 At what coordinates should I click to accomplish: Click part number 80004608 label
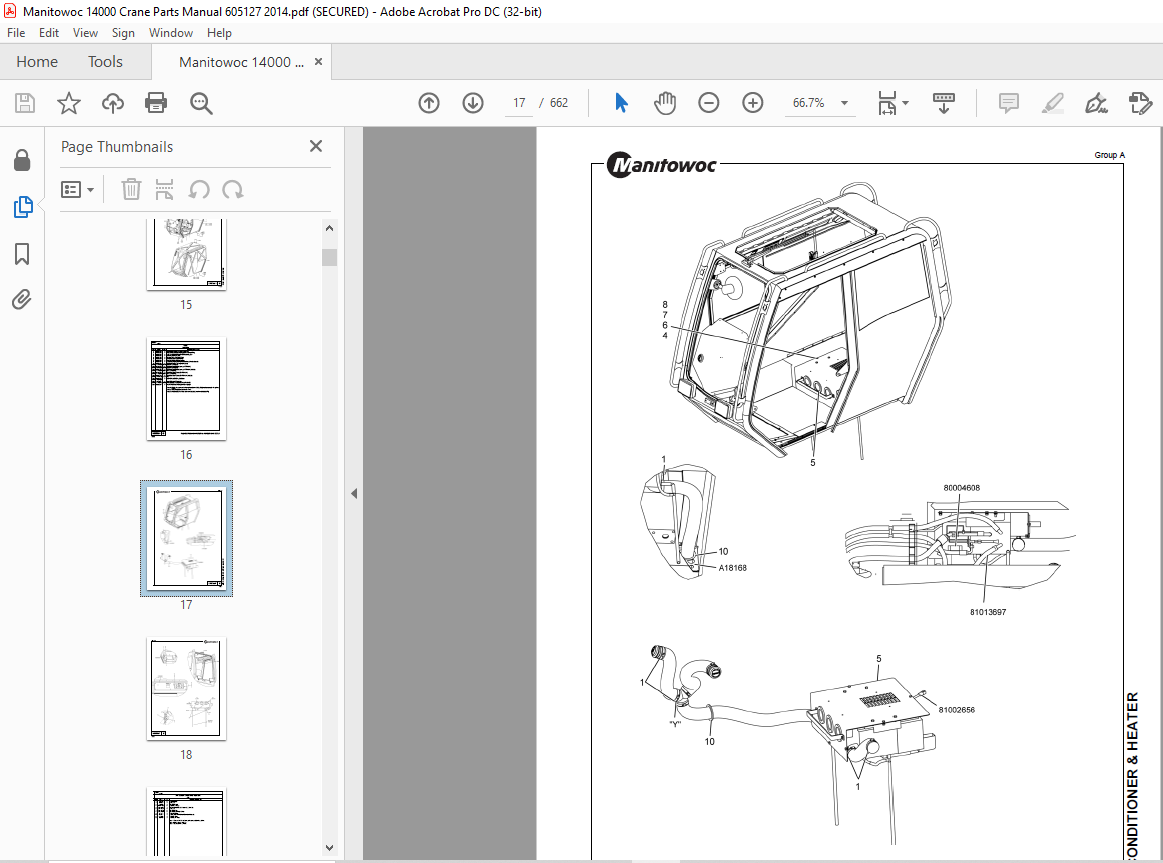click(x=962, y=488)
